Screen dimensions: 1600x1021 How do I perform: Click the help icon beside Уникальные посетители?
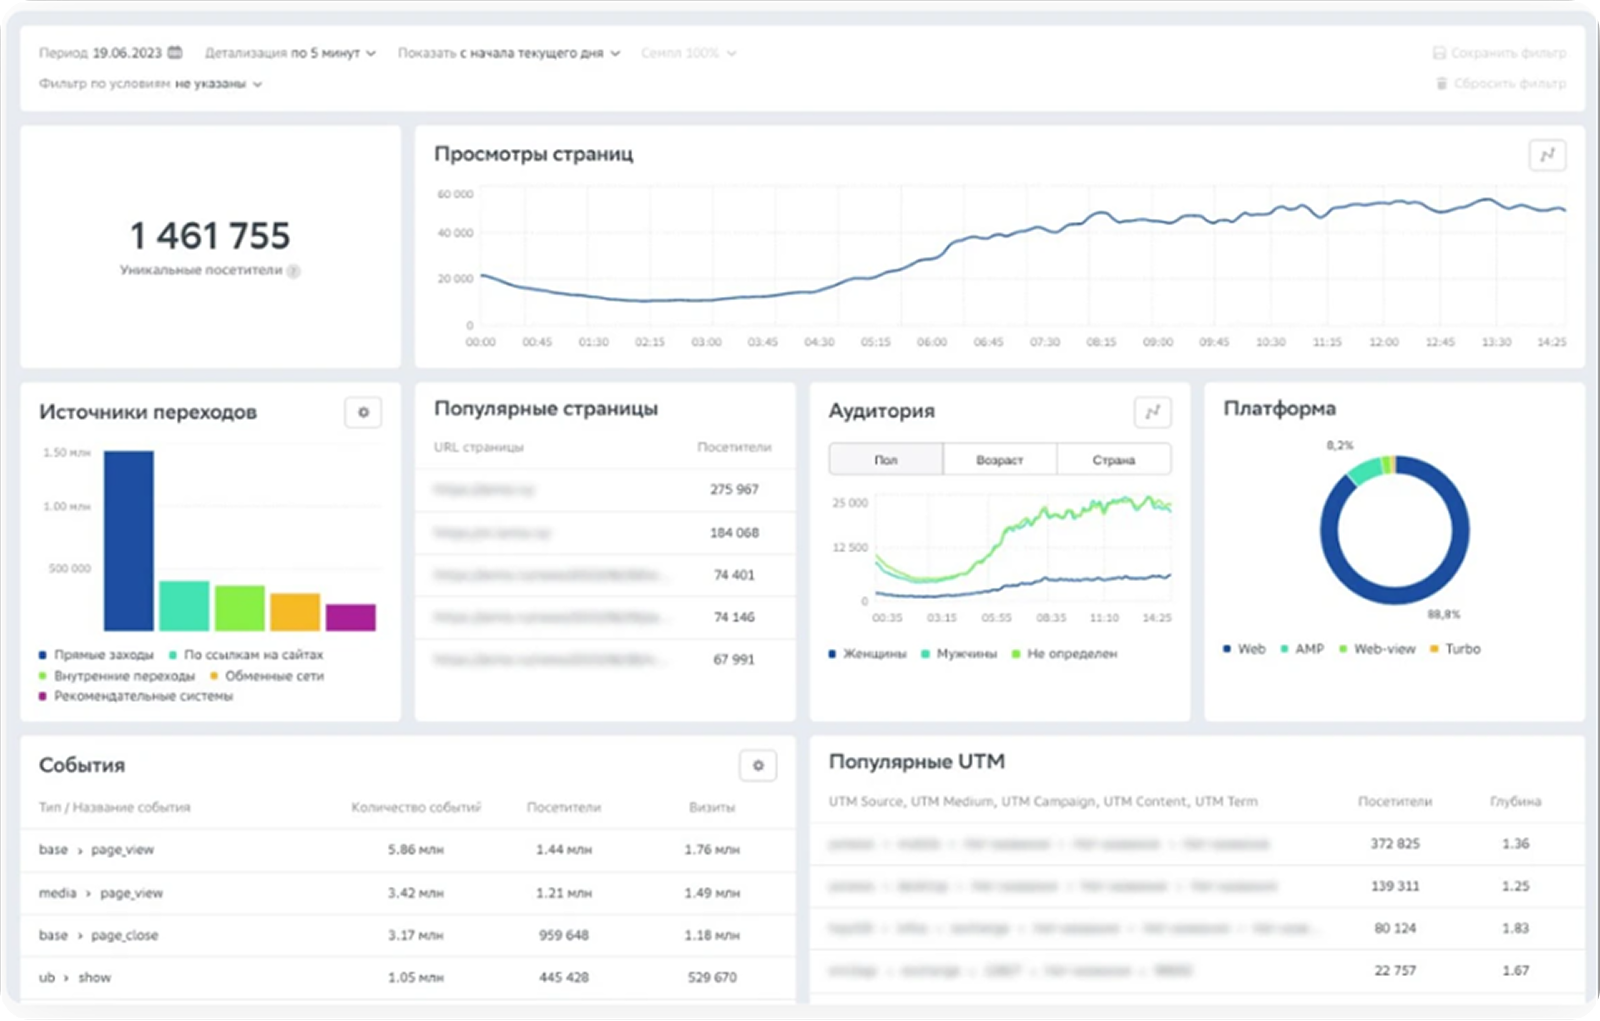pos(294,271)
